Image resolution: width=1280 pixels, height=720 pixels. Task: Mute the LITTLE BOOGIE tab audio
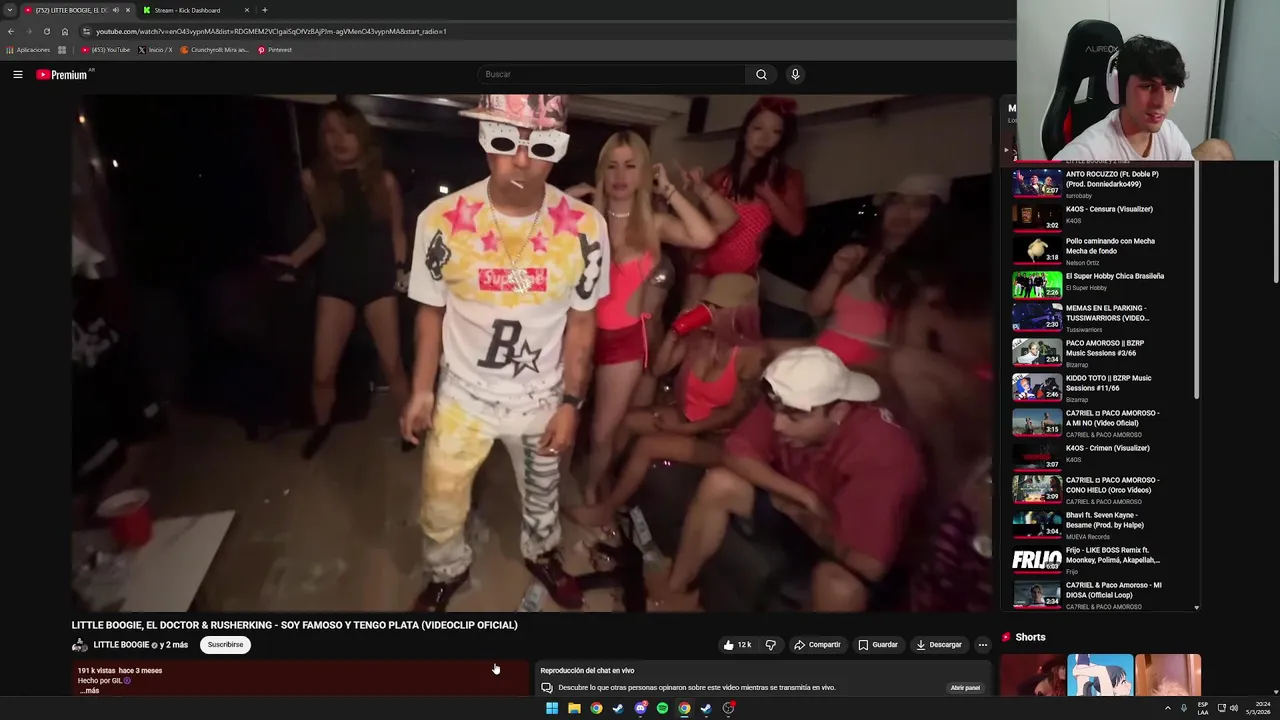[x=116, y=10]
